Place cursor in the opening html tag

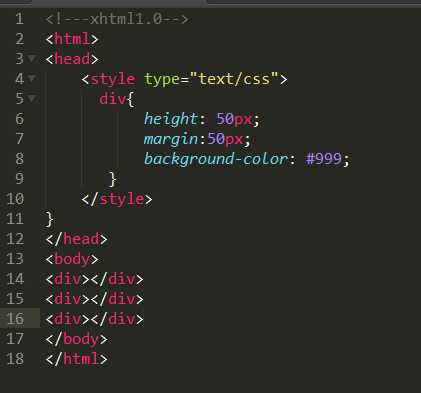(72, 39)
